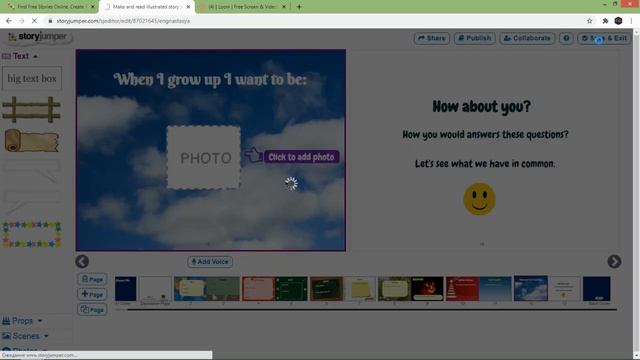Viewport: 640px width, 360px height.
Task: Open the green chalkboard frame page thumbnail
Action: click(291, 289)
